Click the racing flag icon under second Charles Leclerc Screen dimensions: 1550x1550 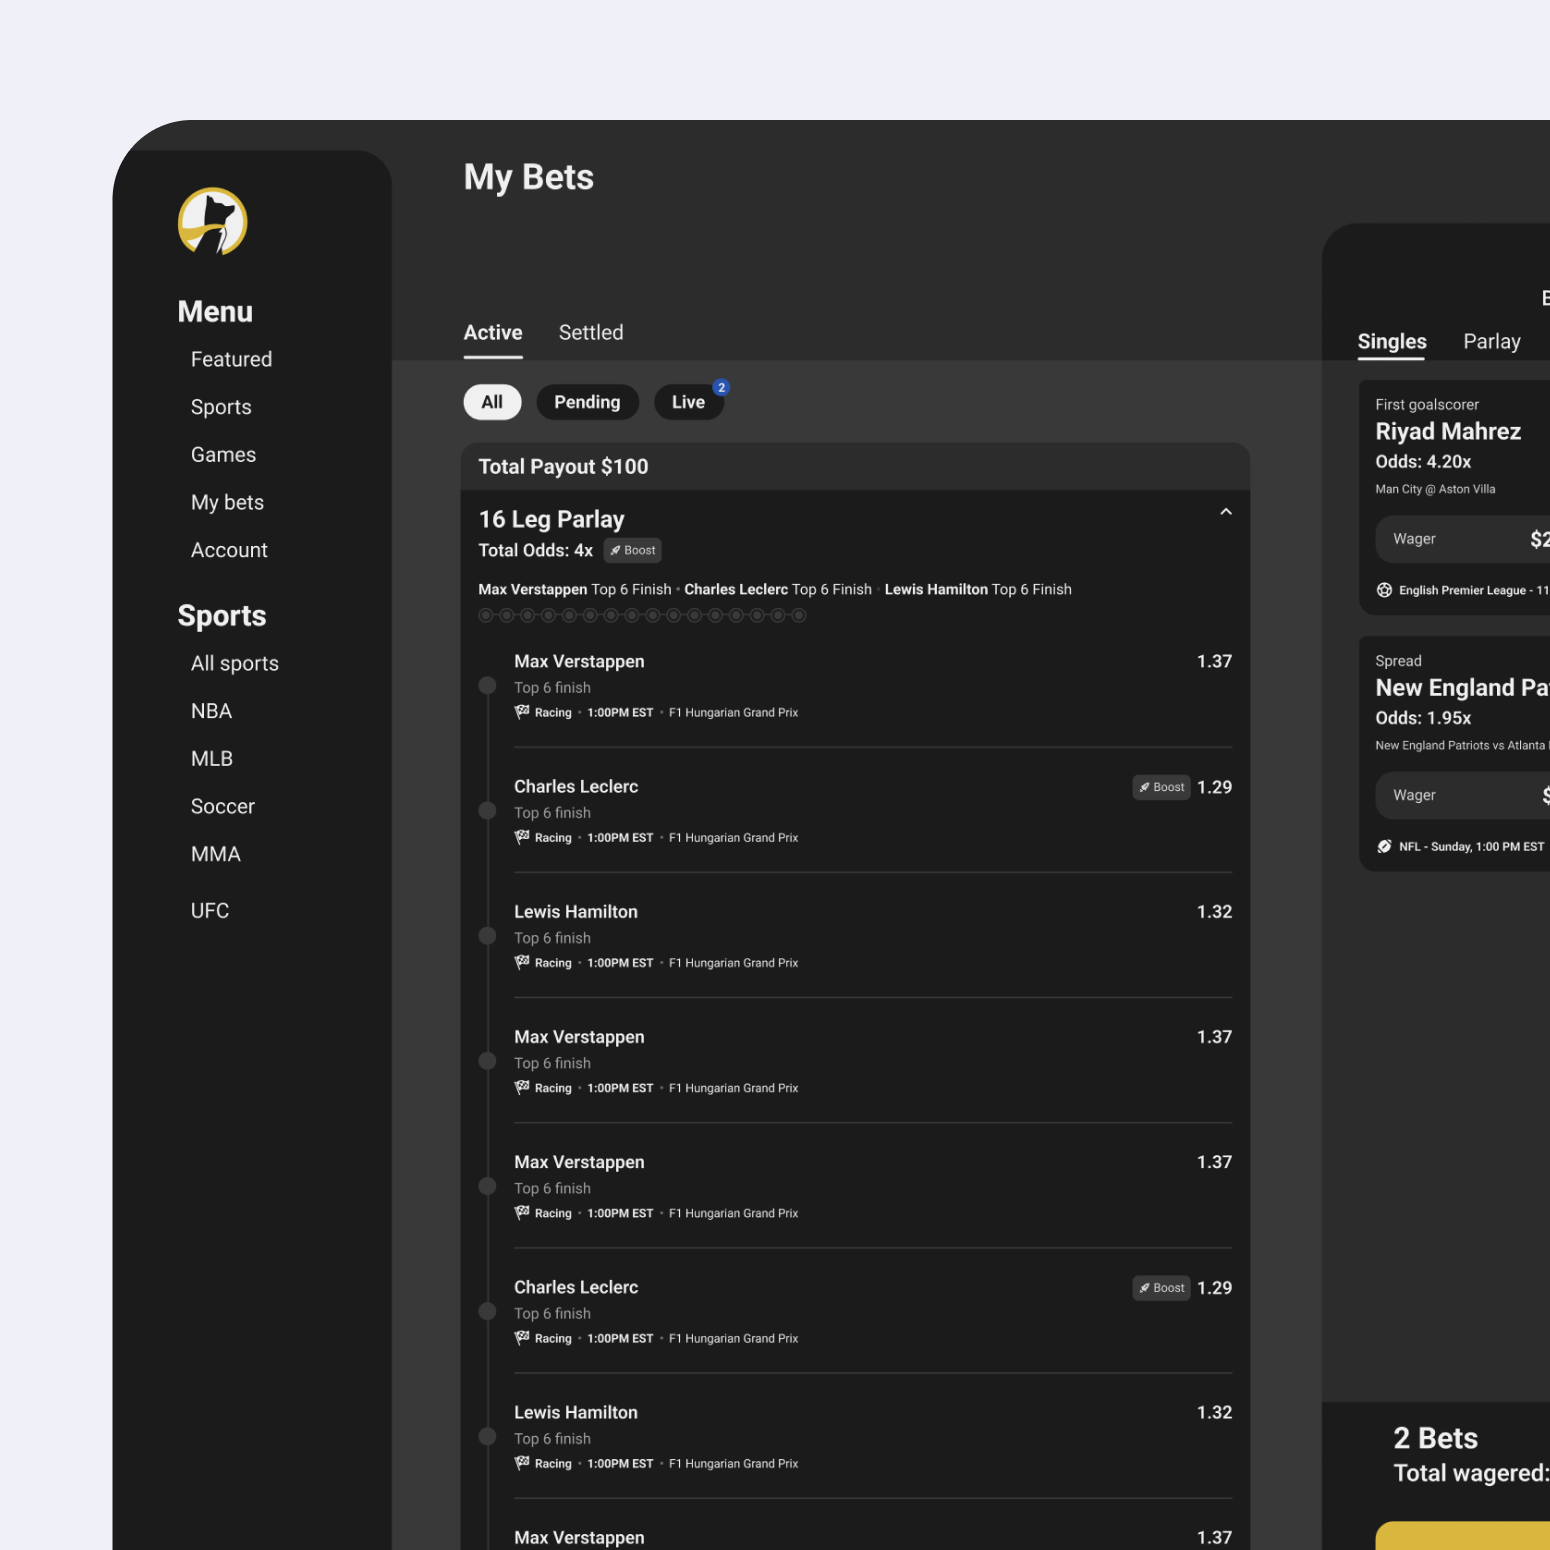tap(522, 1337)
